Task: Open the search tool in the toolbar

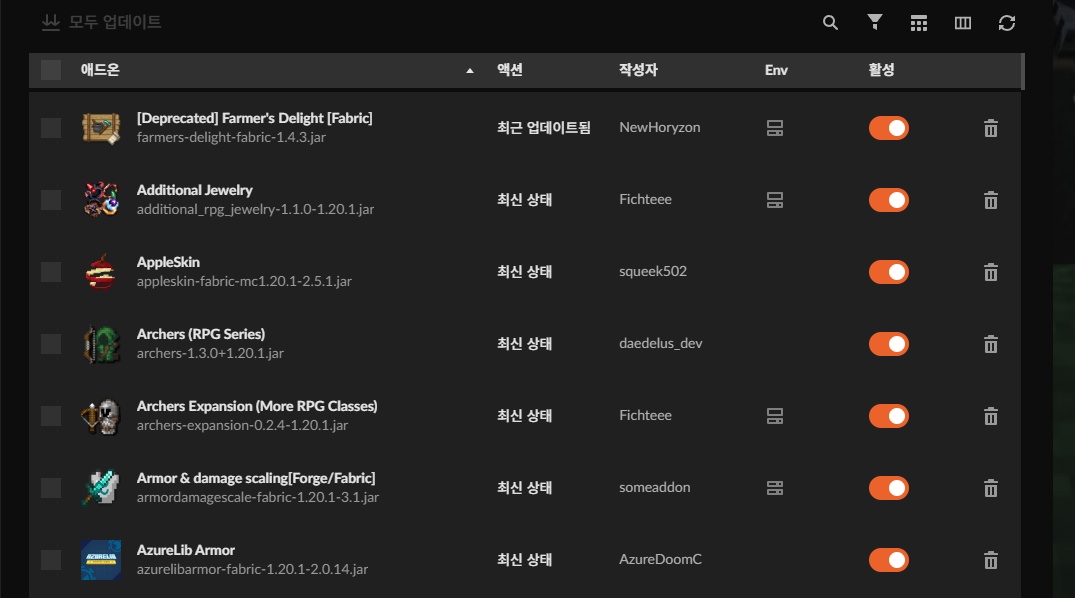Action: click(830, 23)
